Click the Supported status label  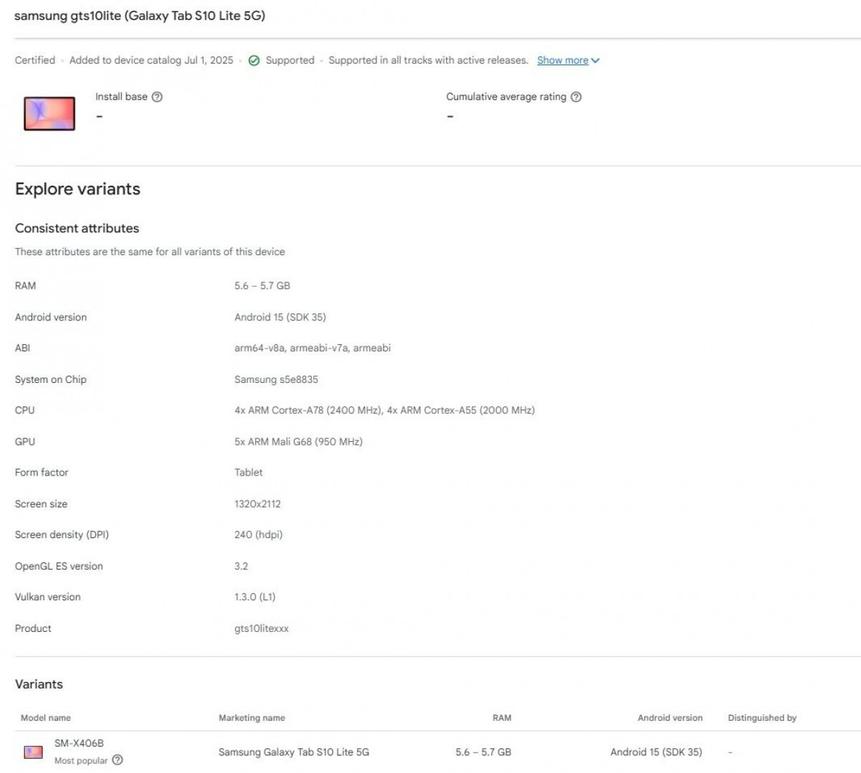click(290, 60)
